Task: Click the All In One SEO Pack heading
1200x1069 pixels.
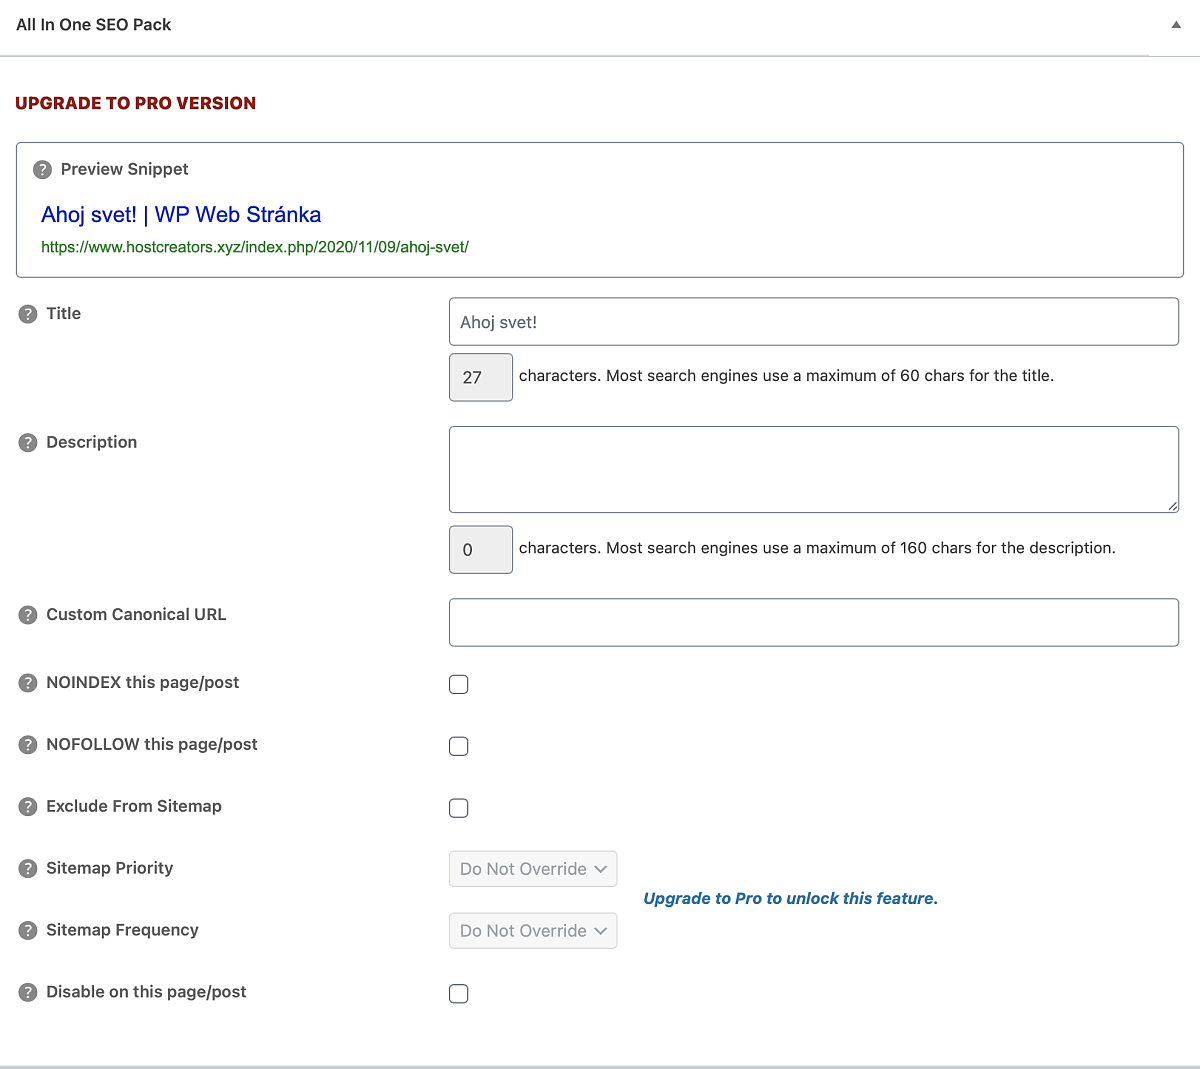Action: click(94, 25)
